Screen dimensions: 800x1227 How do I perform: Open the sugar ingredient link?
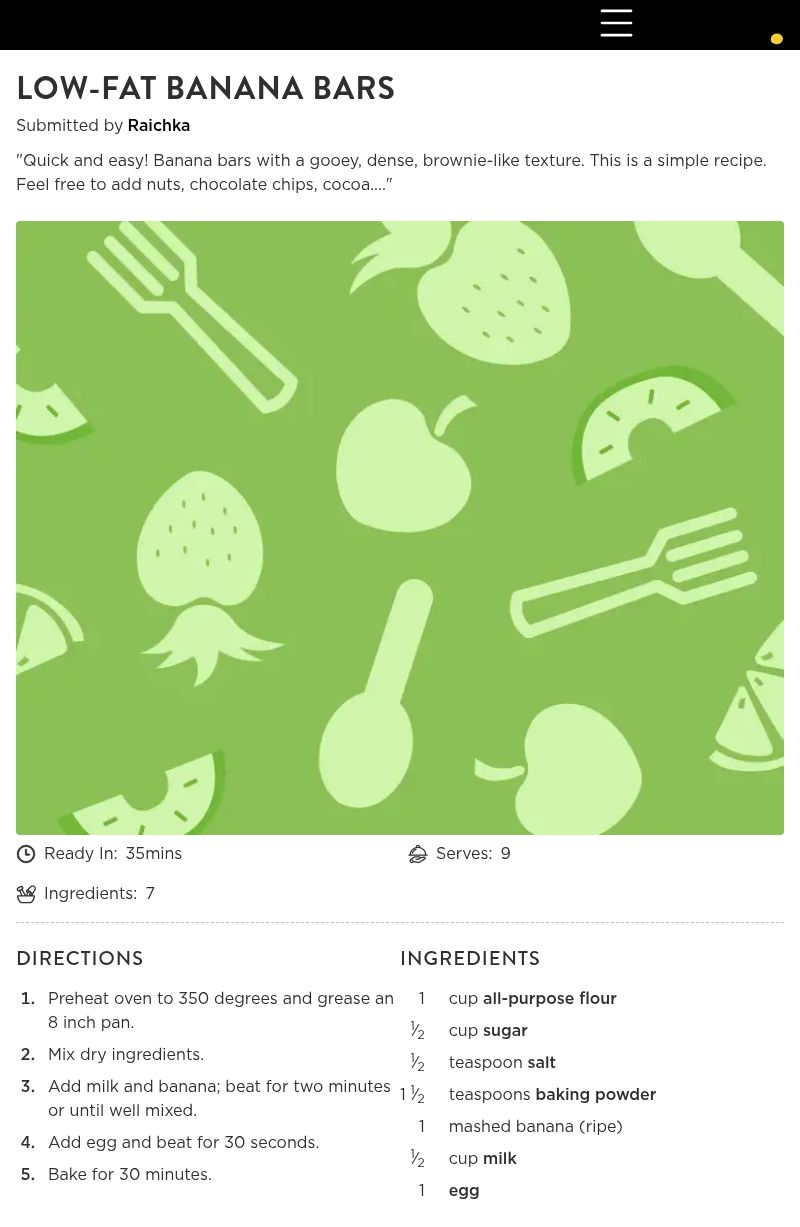point(505,1031)
